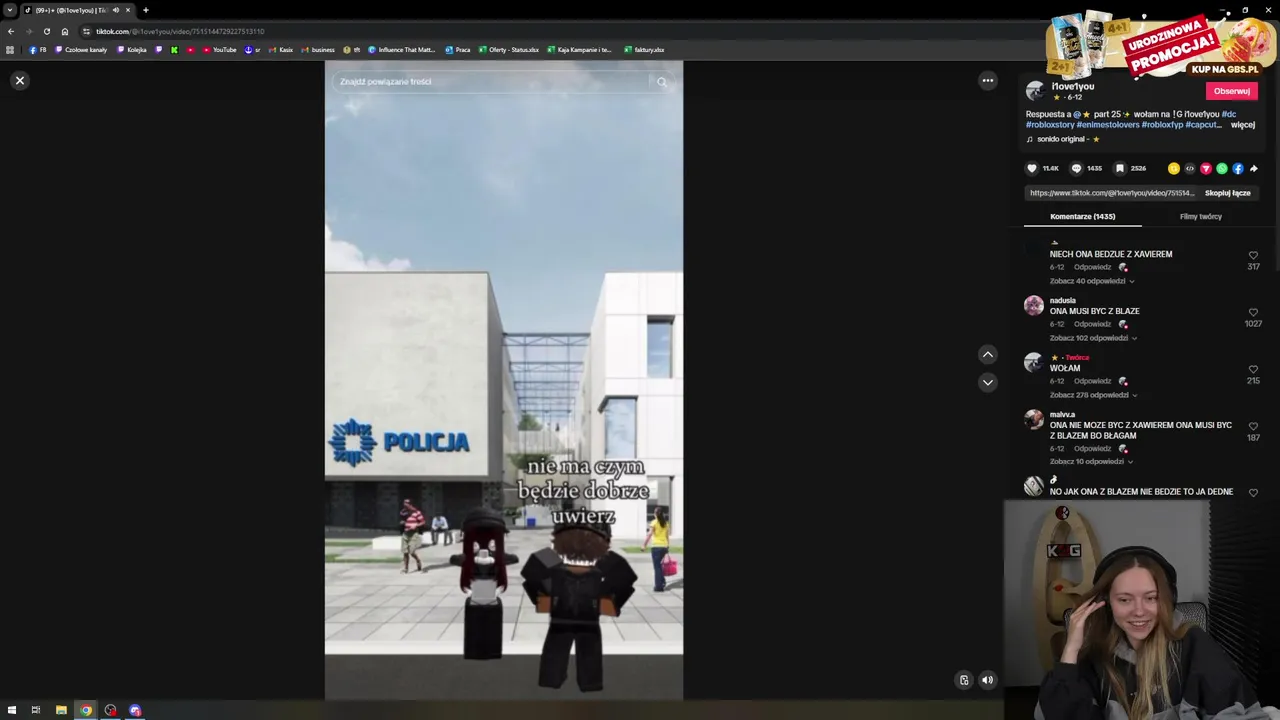Share video to Facebook
The width and height of the screenshot is (1280, 720).
(1238, 168)
